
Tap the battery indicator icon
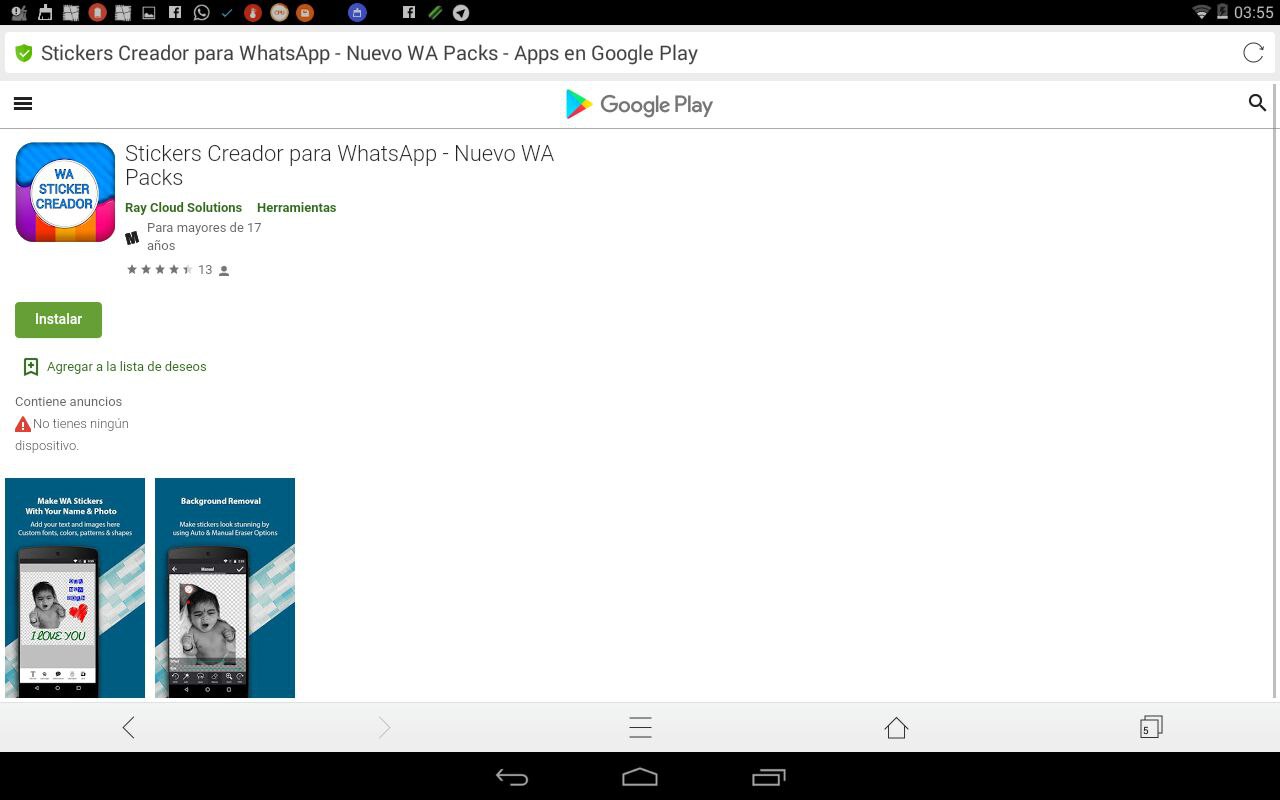pyautogui.click(x=1223, y=12)
